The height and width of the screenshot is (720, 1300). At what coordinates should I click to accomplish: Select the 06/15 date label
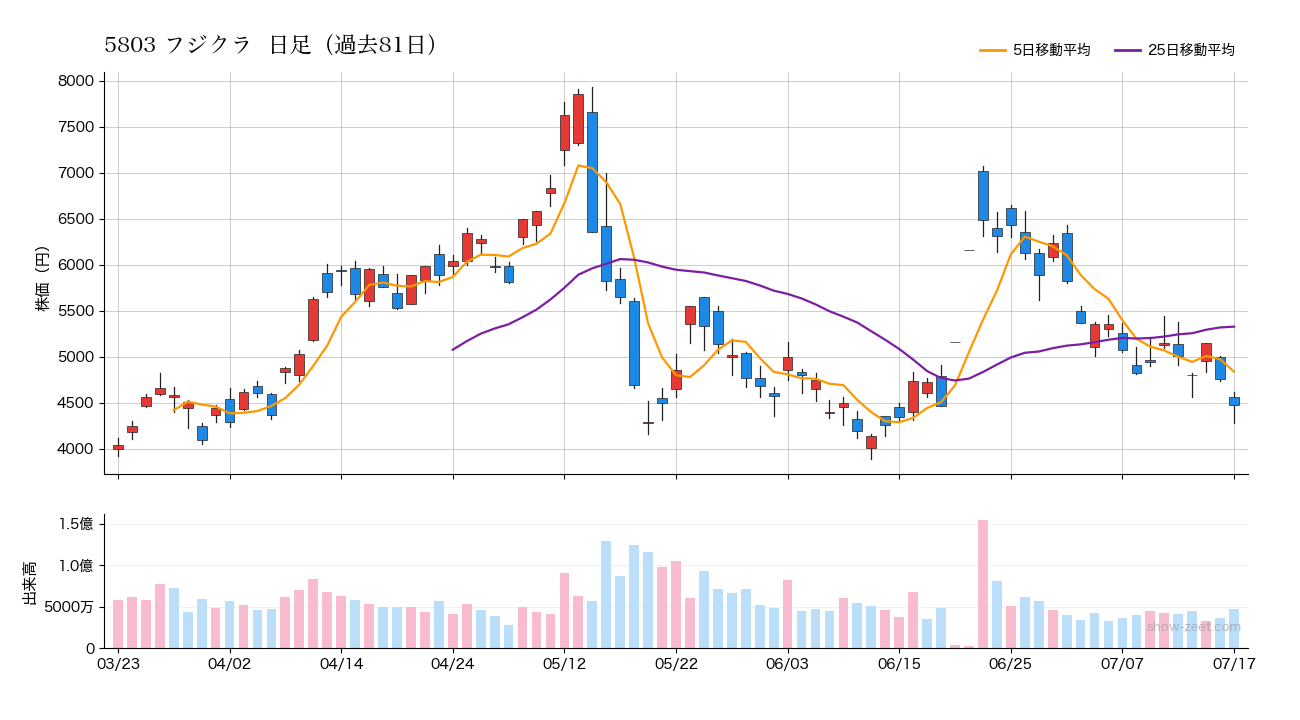point(899,664)
